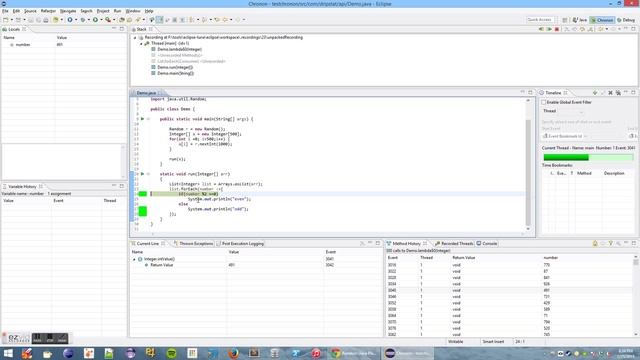
Task: Select the Stack view tab
Action: click(141, 29)
